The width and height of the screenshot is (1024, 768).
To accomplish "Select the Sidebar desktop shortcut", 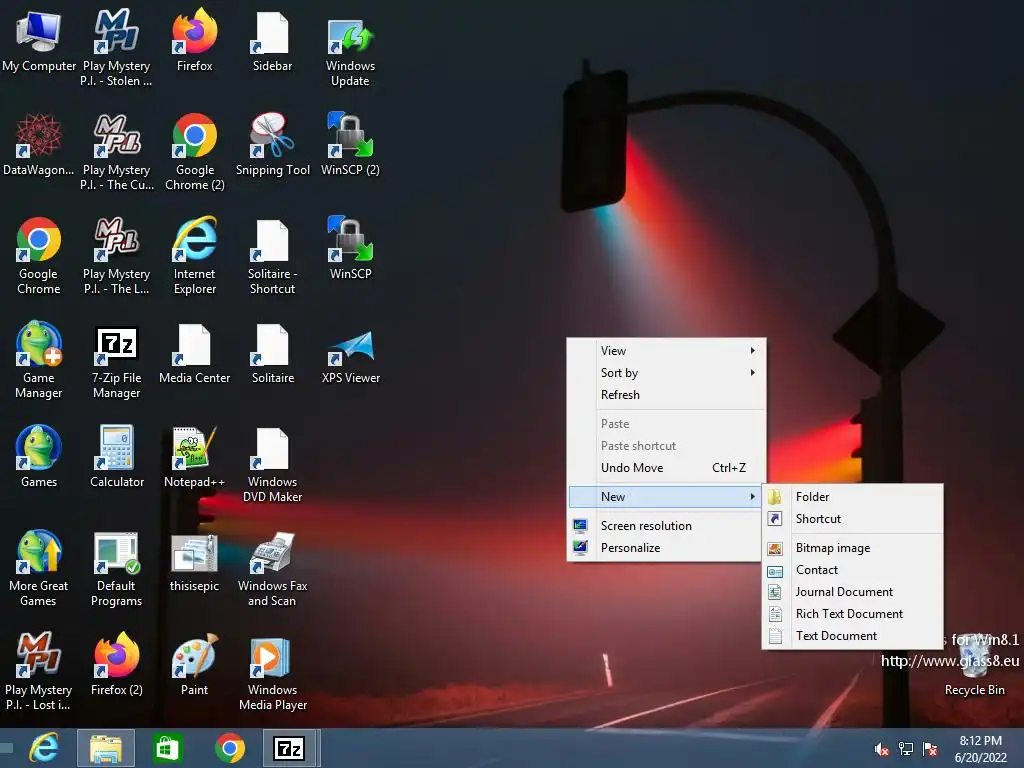I will point(272,40).
